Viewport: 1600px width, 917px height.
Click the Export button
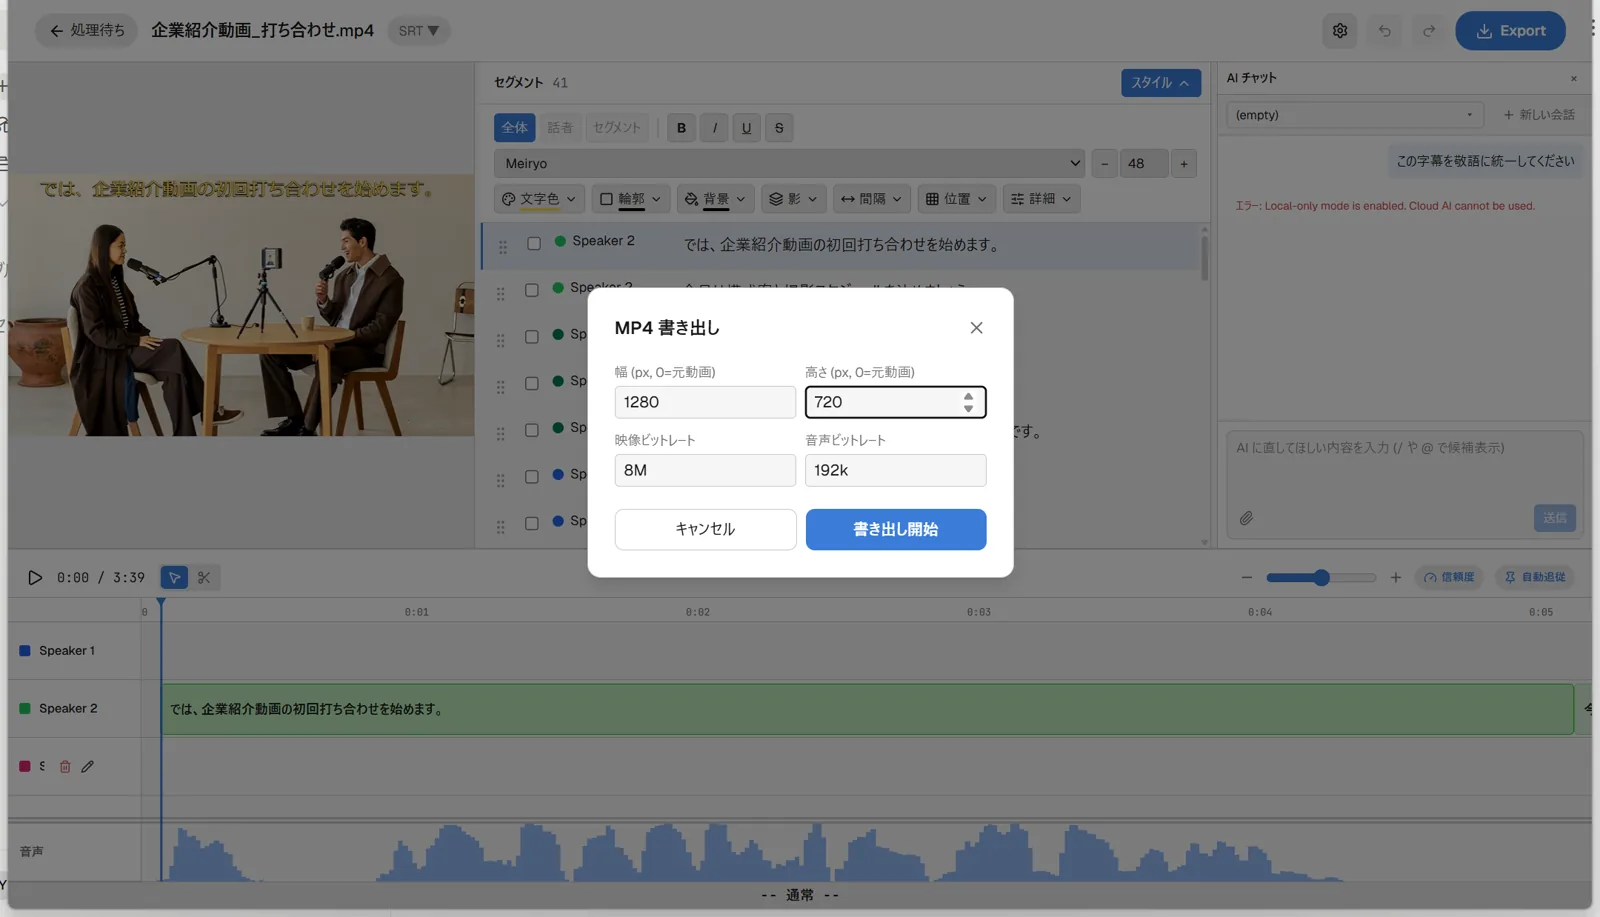click(x=1510, y=31)
